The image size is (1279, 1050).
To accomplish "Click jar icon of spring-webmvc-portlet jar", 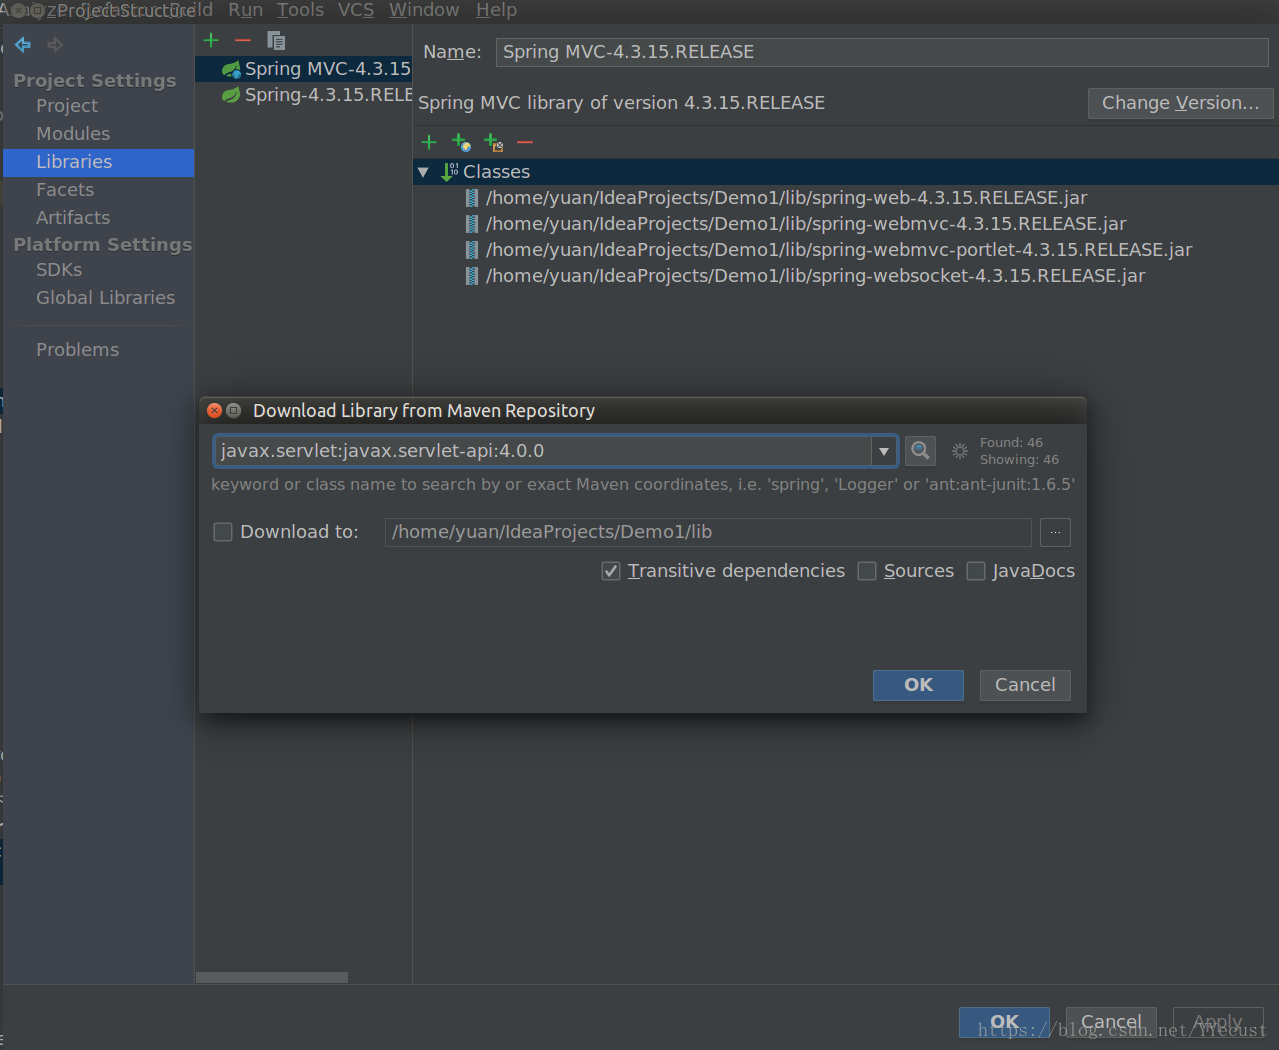I will (472, 250).
